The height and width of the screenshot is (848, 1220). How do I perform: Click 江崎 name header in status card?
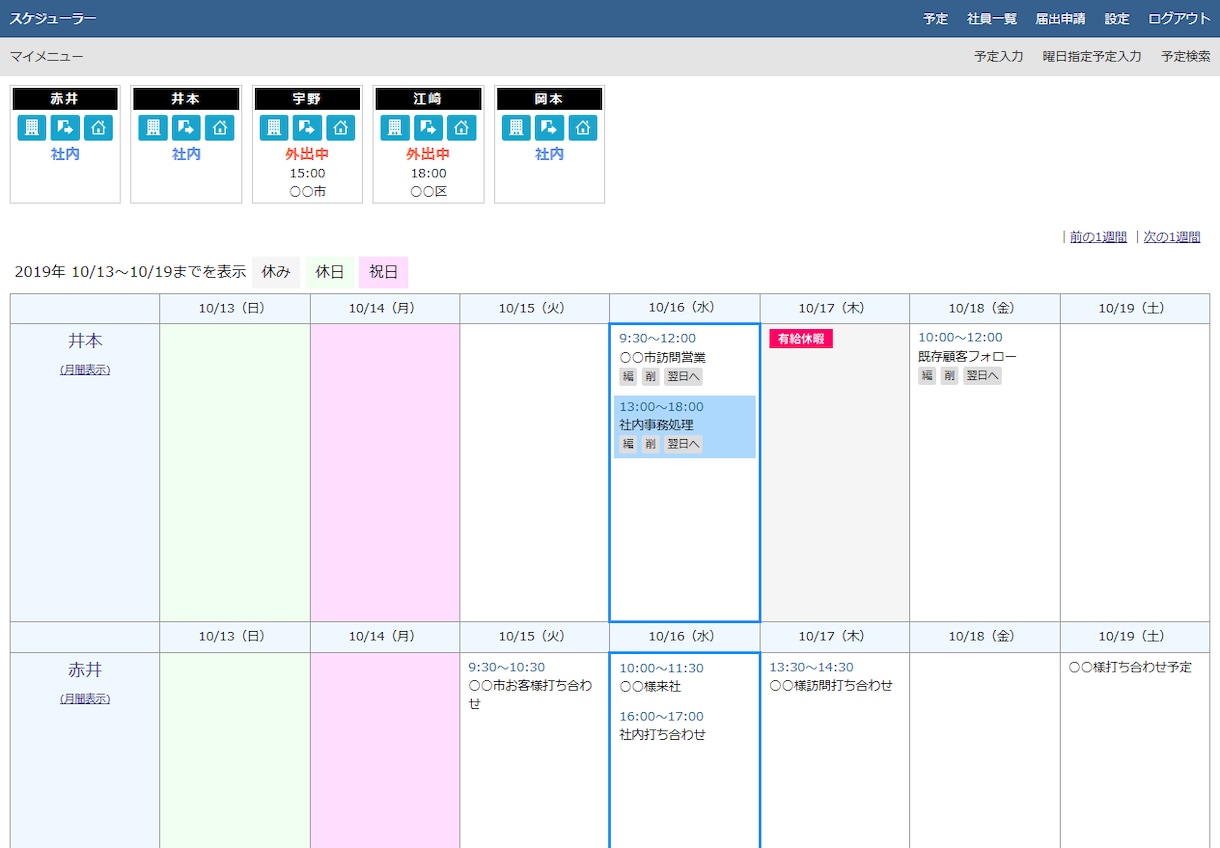428,99
